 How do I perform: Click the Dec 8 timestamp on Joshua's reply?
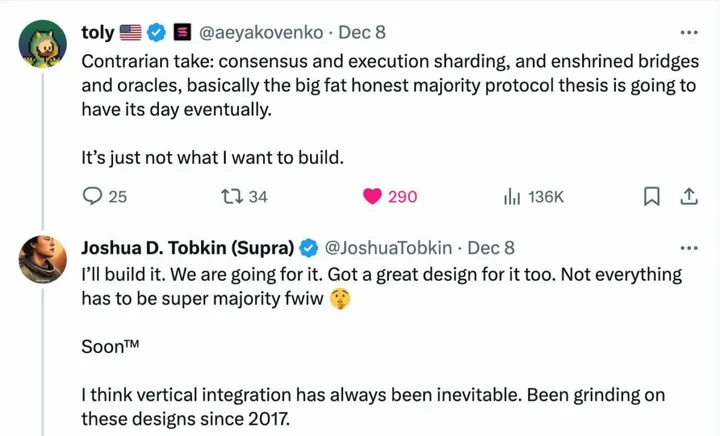pos(491,248)
